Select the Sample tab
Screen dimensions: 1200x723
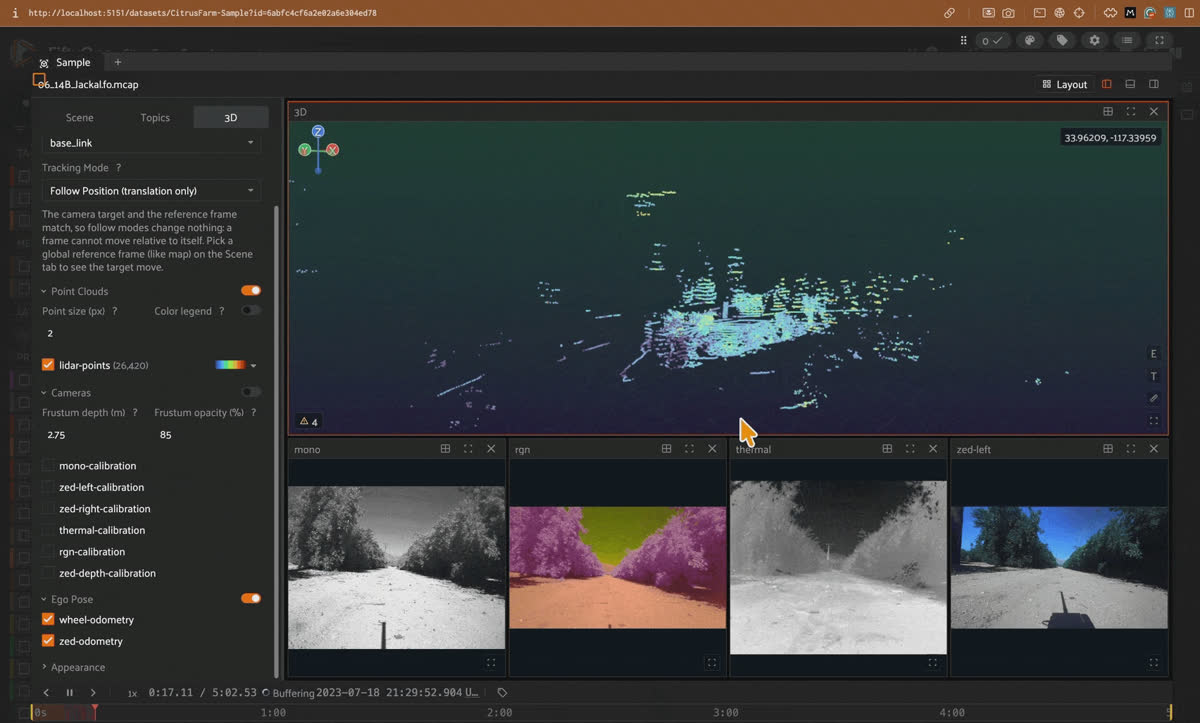click(x=65, y=62)
